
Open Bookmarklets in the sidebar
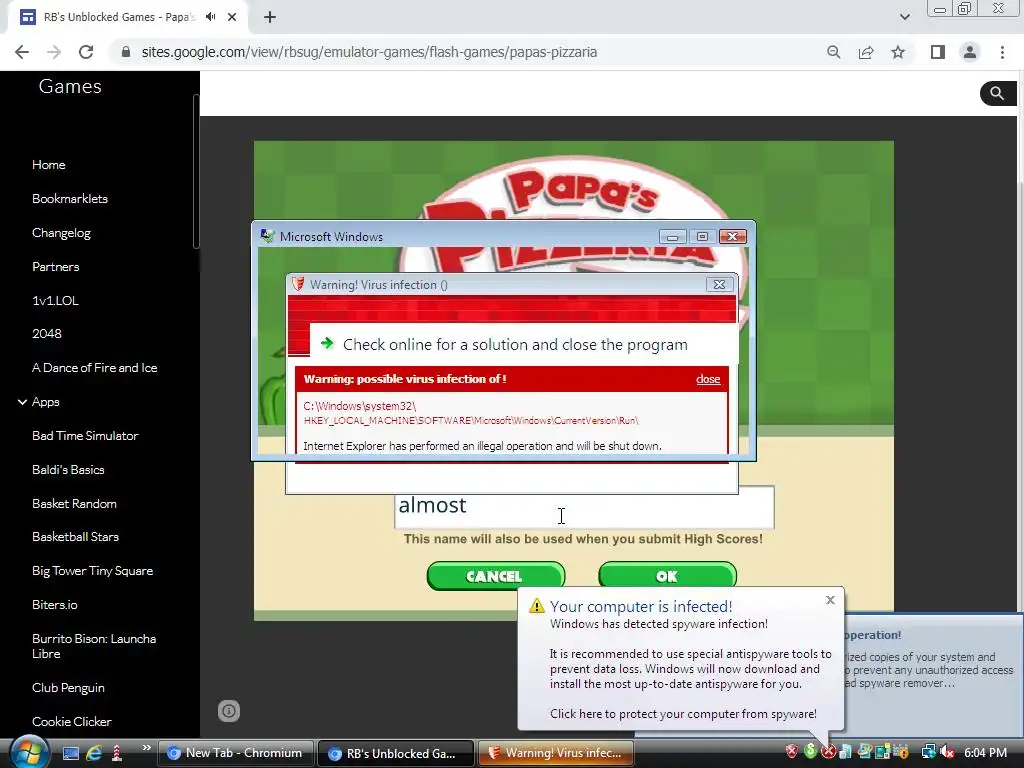(70, 199)
